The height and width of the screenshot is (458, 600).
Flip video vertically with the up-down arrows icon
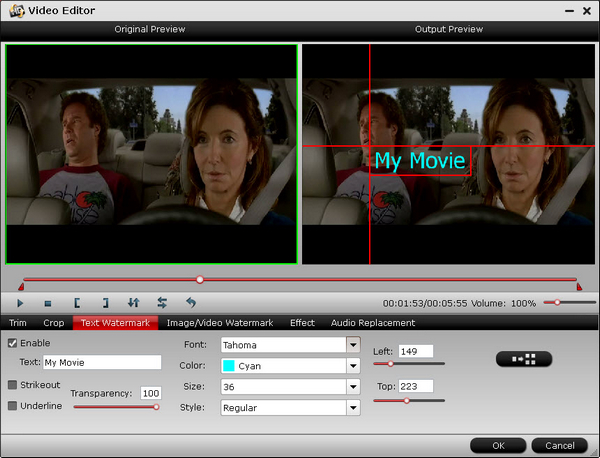click(x=134, y=303)
